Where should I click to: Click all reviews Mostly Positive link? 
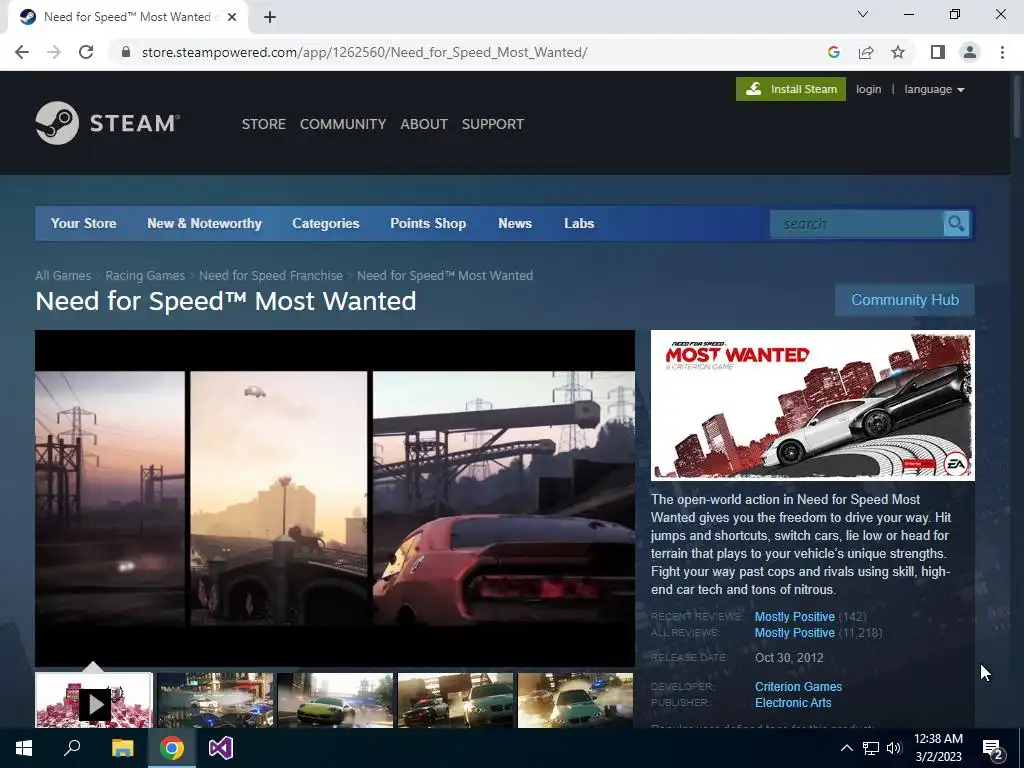coord(795,633)
